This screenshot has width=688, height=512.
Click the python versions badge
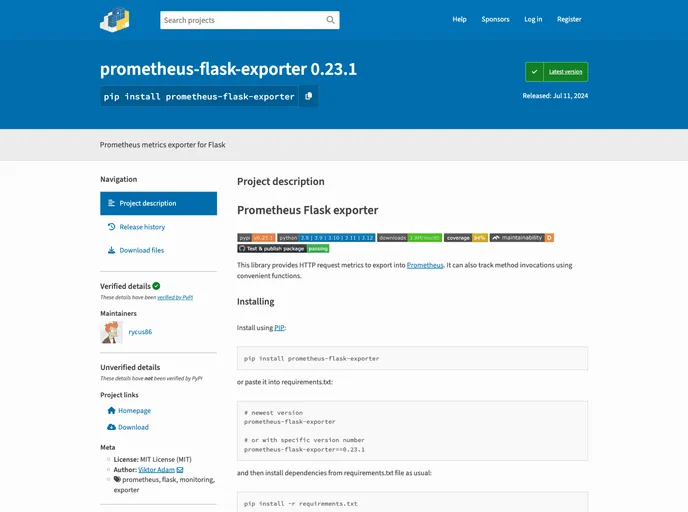(326, 238)
